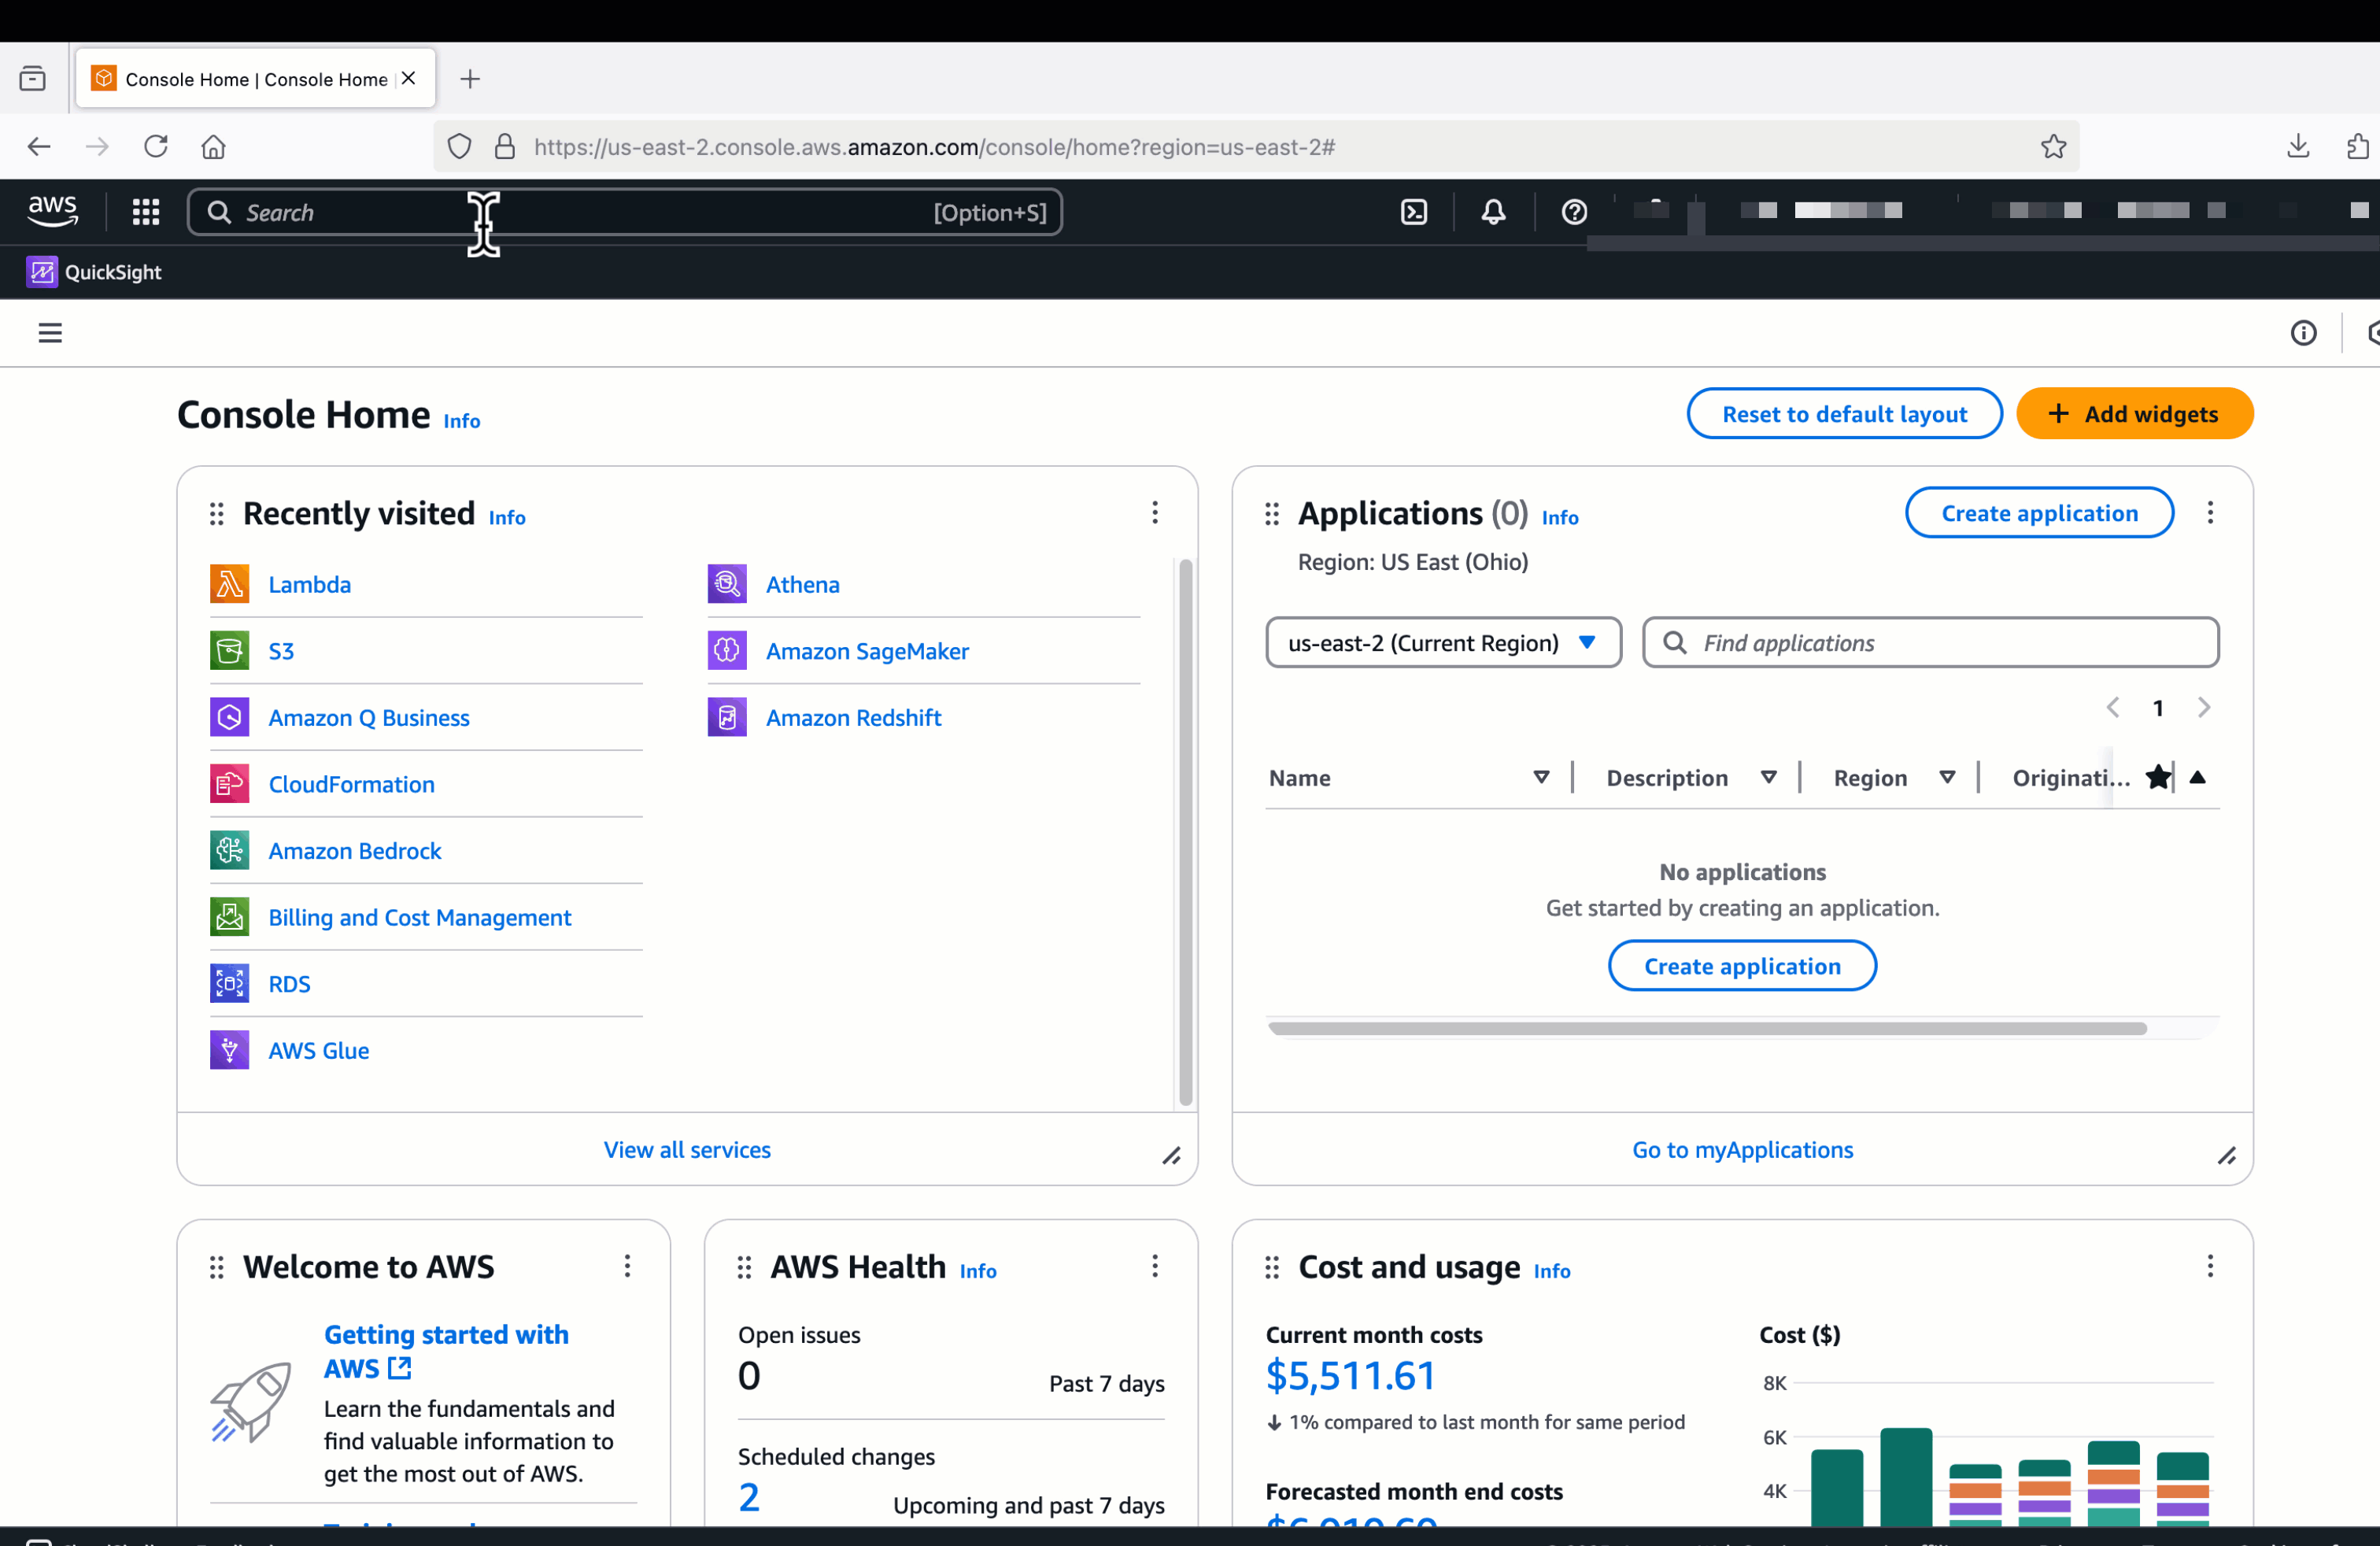This screenshot has width=2380, height=1546.
Task: Toggle sort on Region column
Action: [1946, 777]
